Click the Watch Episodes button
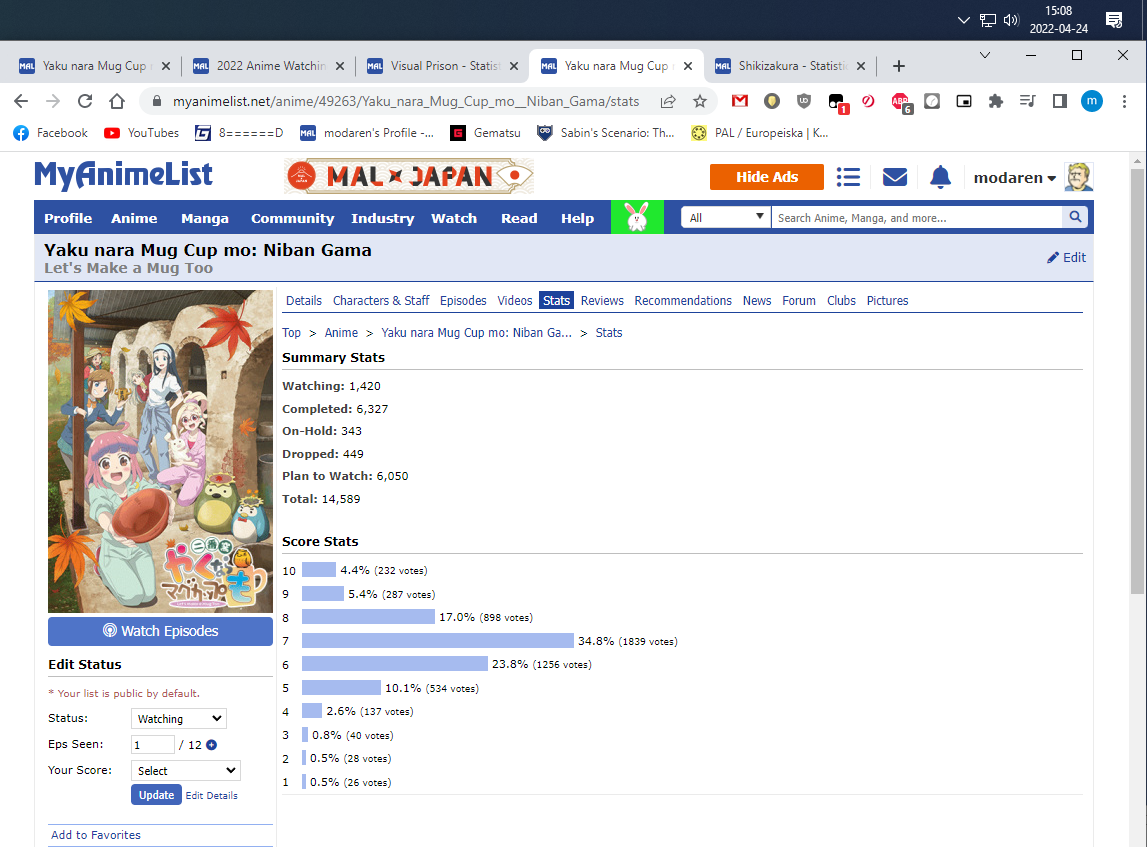Screen dimensions: 1147x847 pyautogui.click(x=160, y=631)
